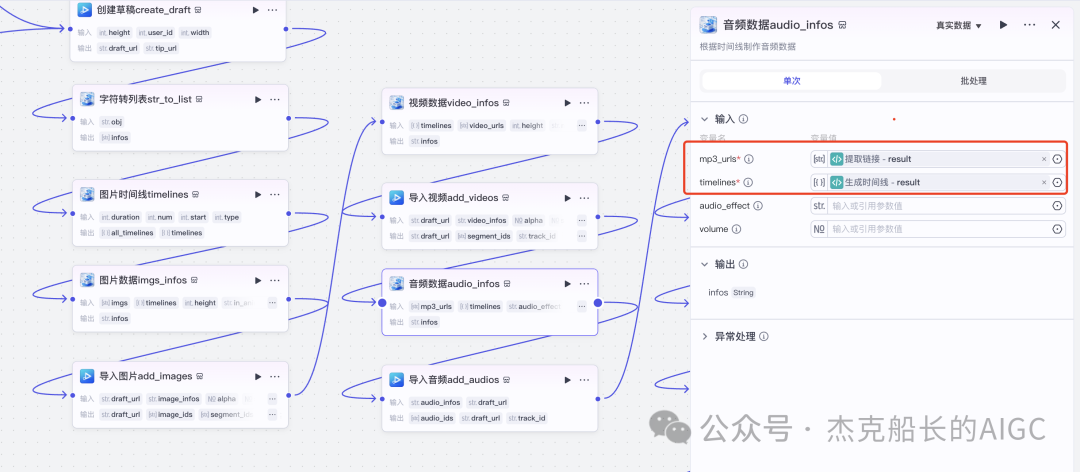Screen dimensions: 1080x472
Task: Show info tooltip next to 输入
Action: click(743, 119)
